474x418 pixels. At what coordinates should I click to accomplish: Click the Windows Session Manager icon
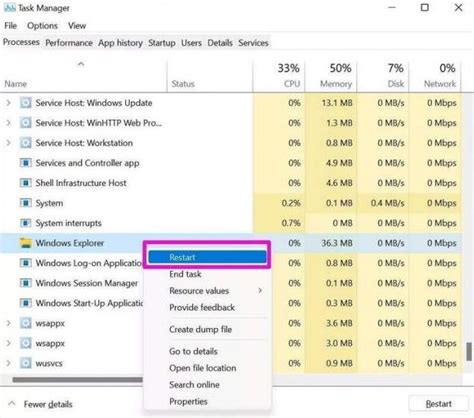pos(26,283)
